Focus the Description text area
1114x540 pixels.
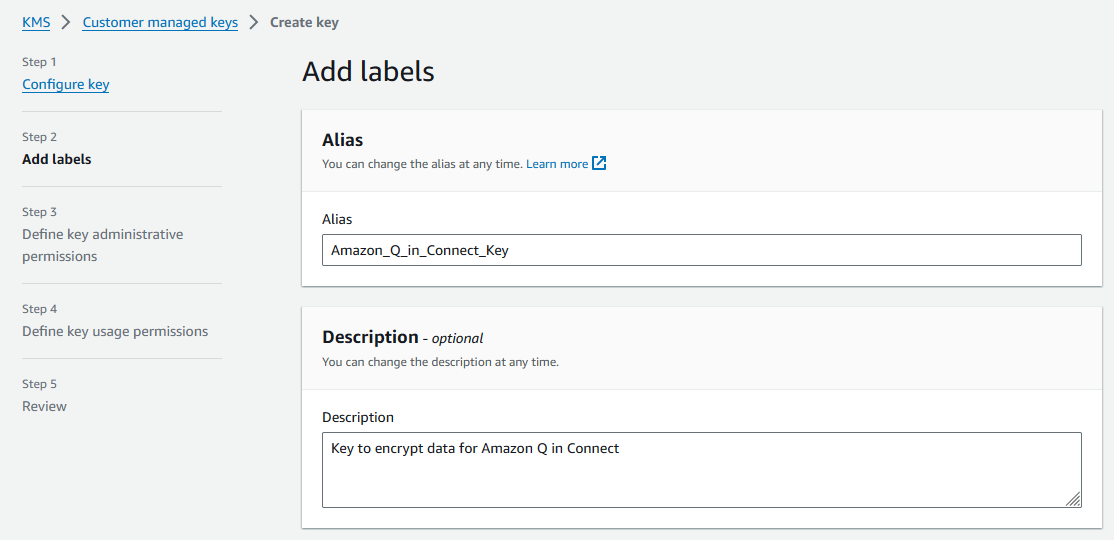[701, 470]
